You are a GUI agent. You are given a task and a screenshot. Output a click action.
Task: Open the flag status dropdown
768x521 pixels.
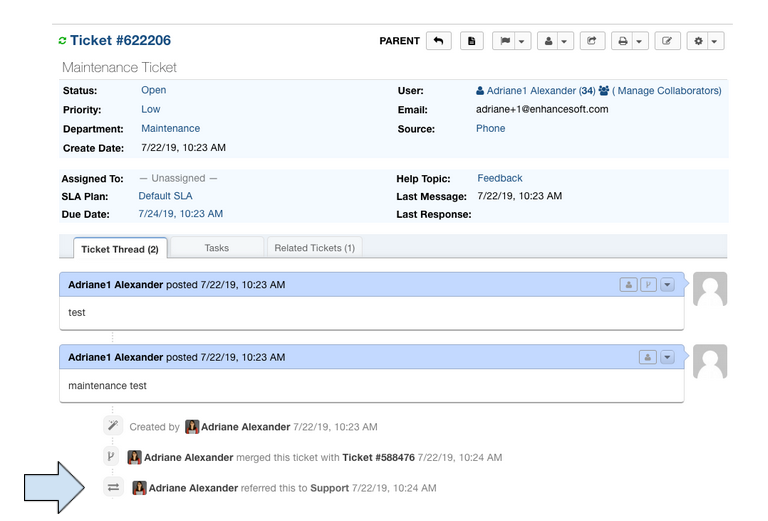[512, 41]
